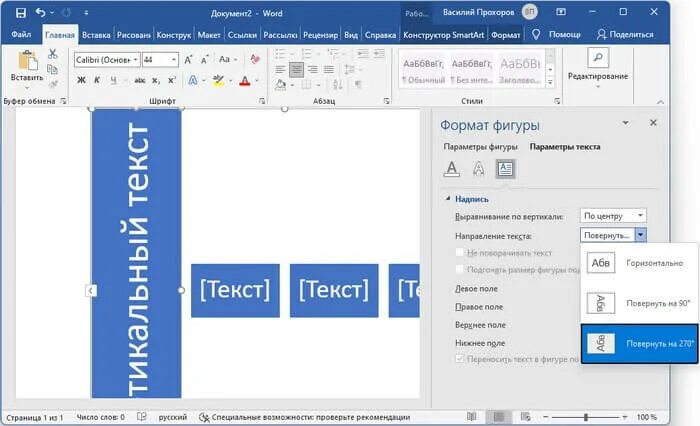Select Повернуть на 90° option
This screenshot has width=700, height=426.
[x=639, y=303]
